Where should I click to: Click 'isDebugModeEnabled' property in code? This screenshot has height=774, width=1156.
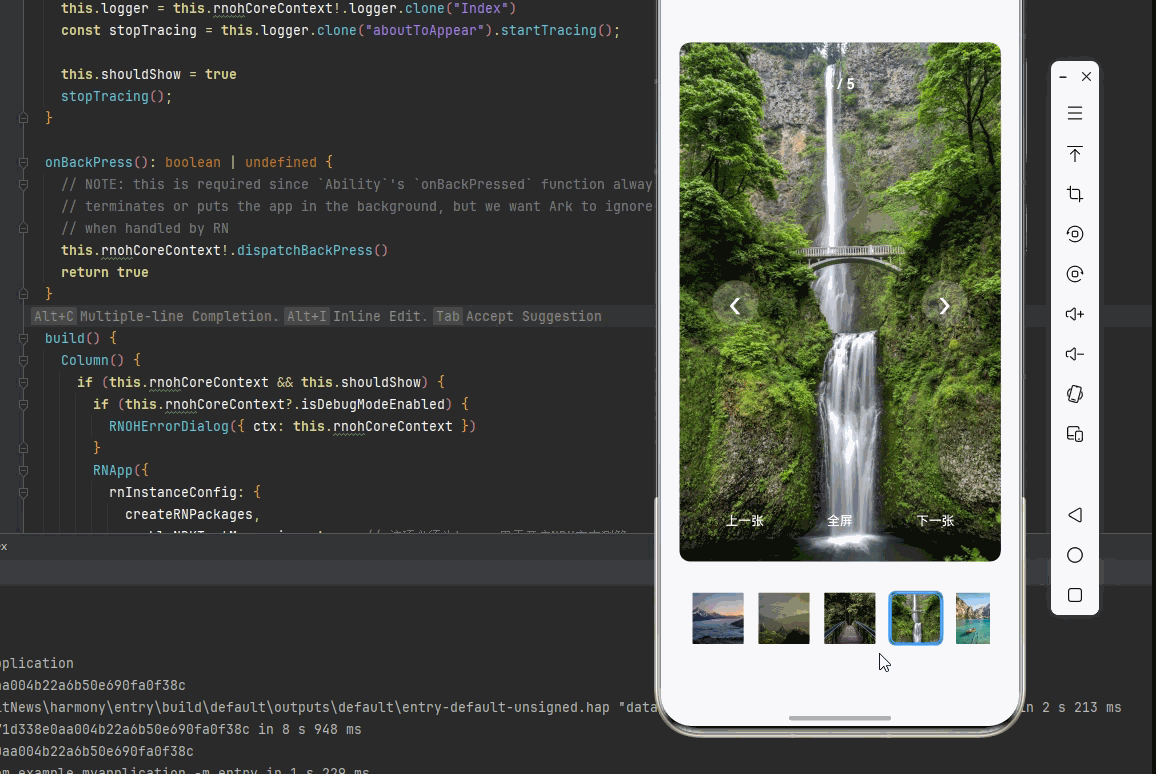pos(373,404)
